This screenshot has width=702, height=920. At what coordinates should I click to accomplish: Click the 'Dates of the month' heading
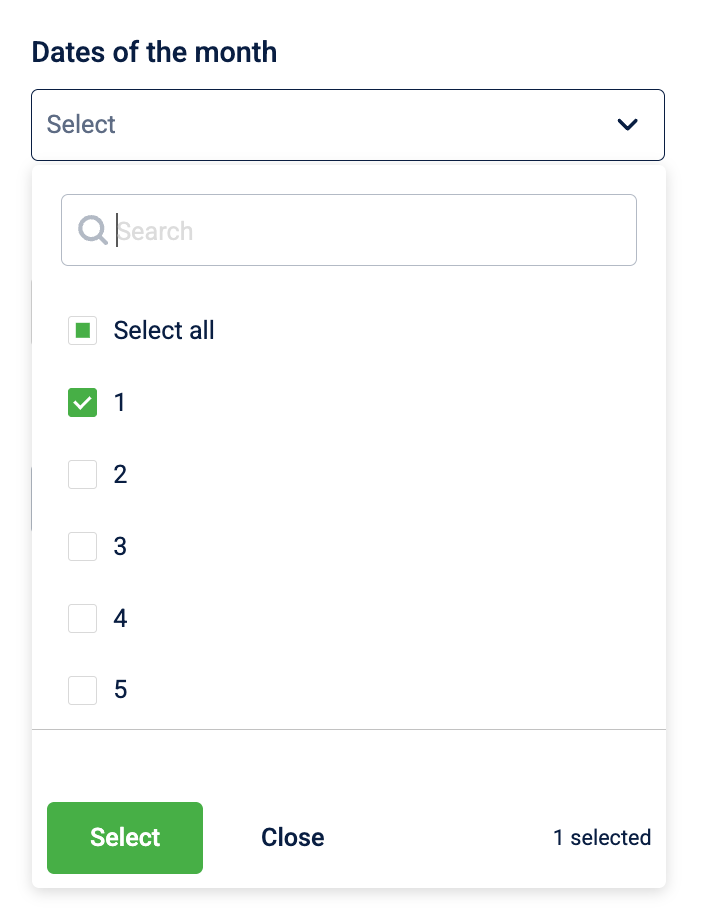[x=154, y=52]
